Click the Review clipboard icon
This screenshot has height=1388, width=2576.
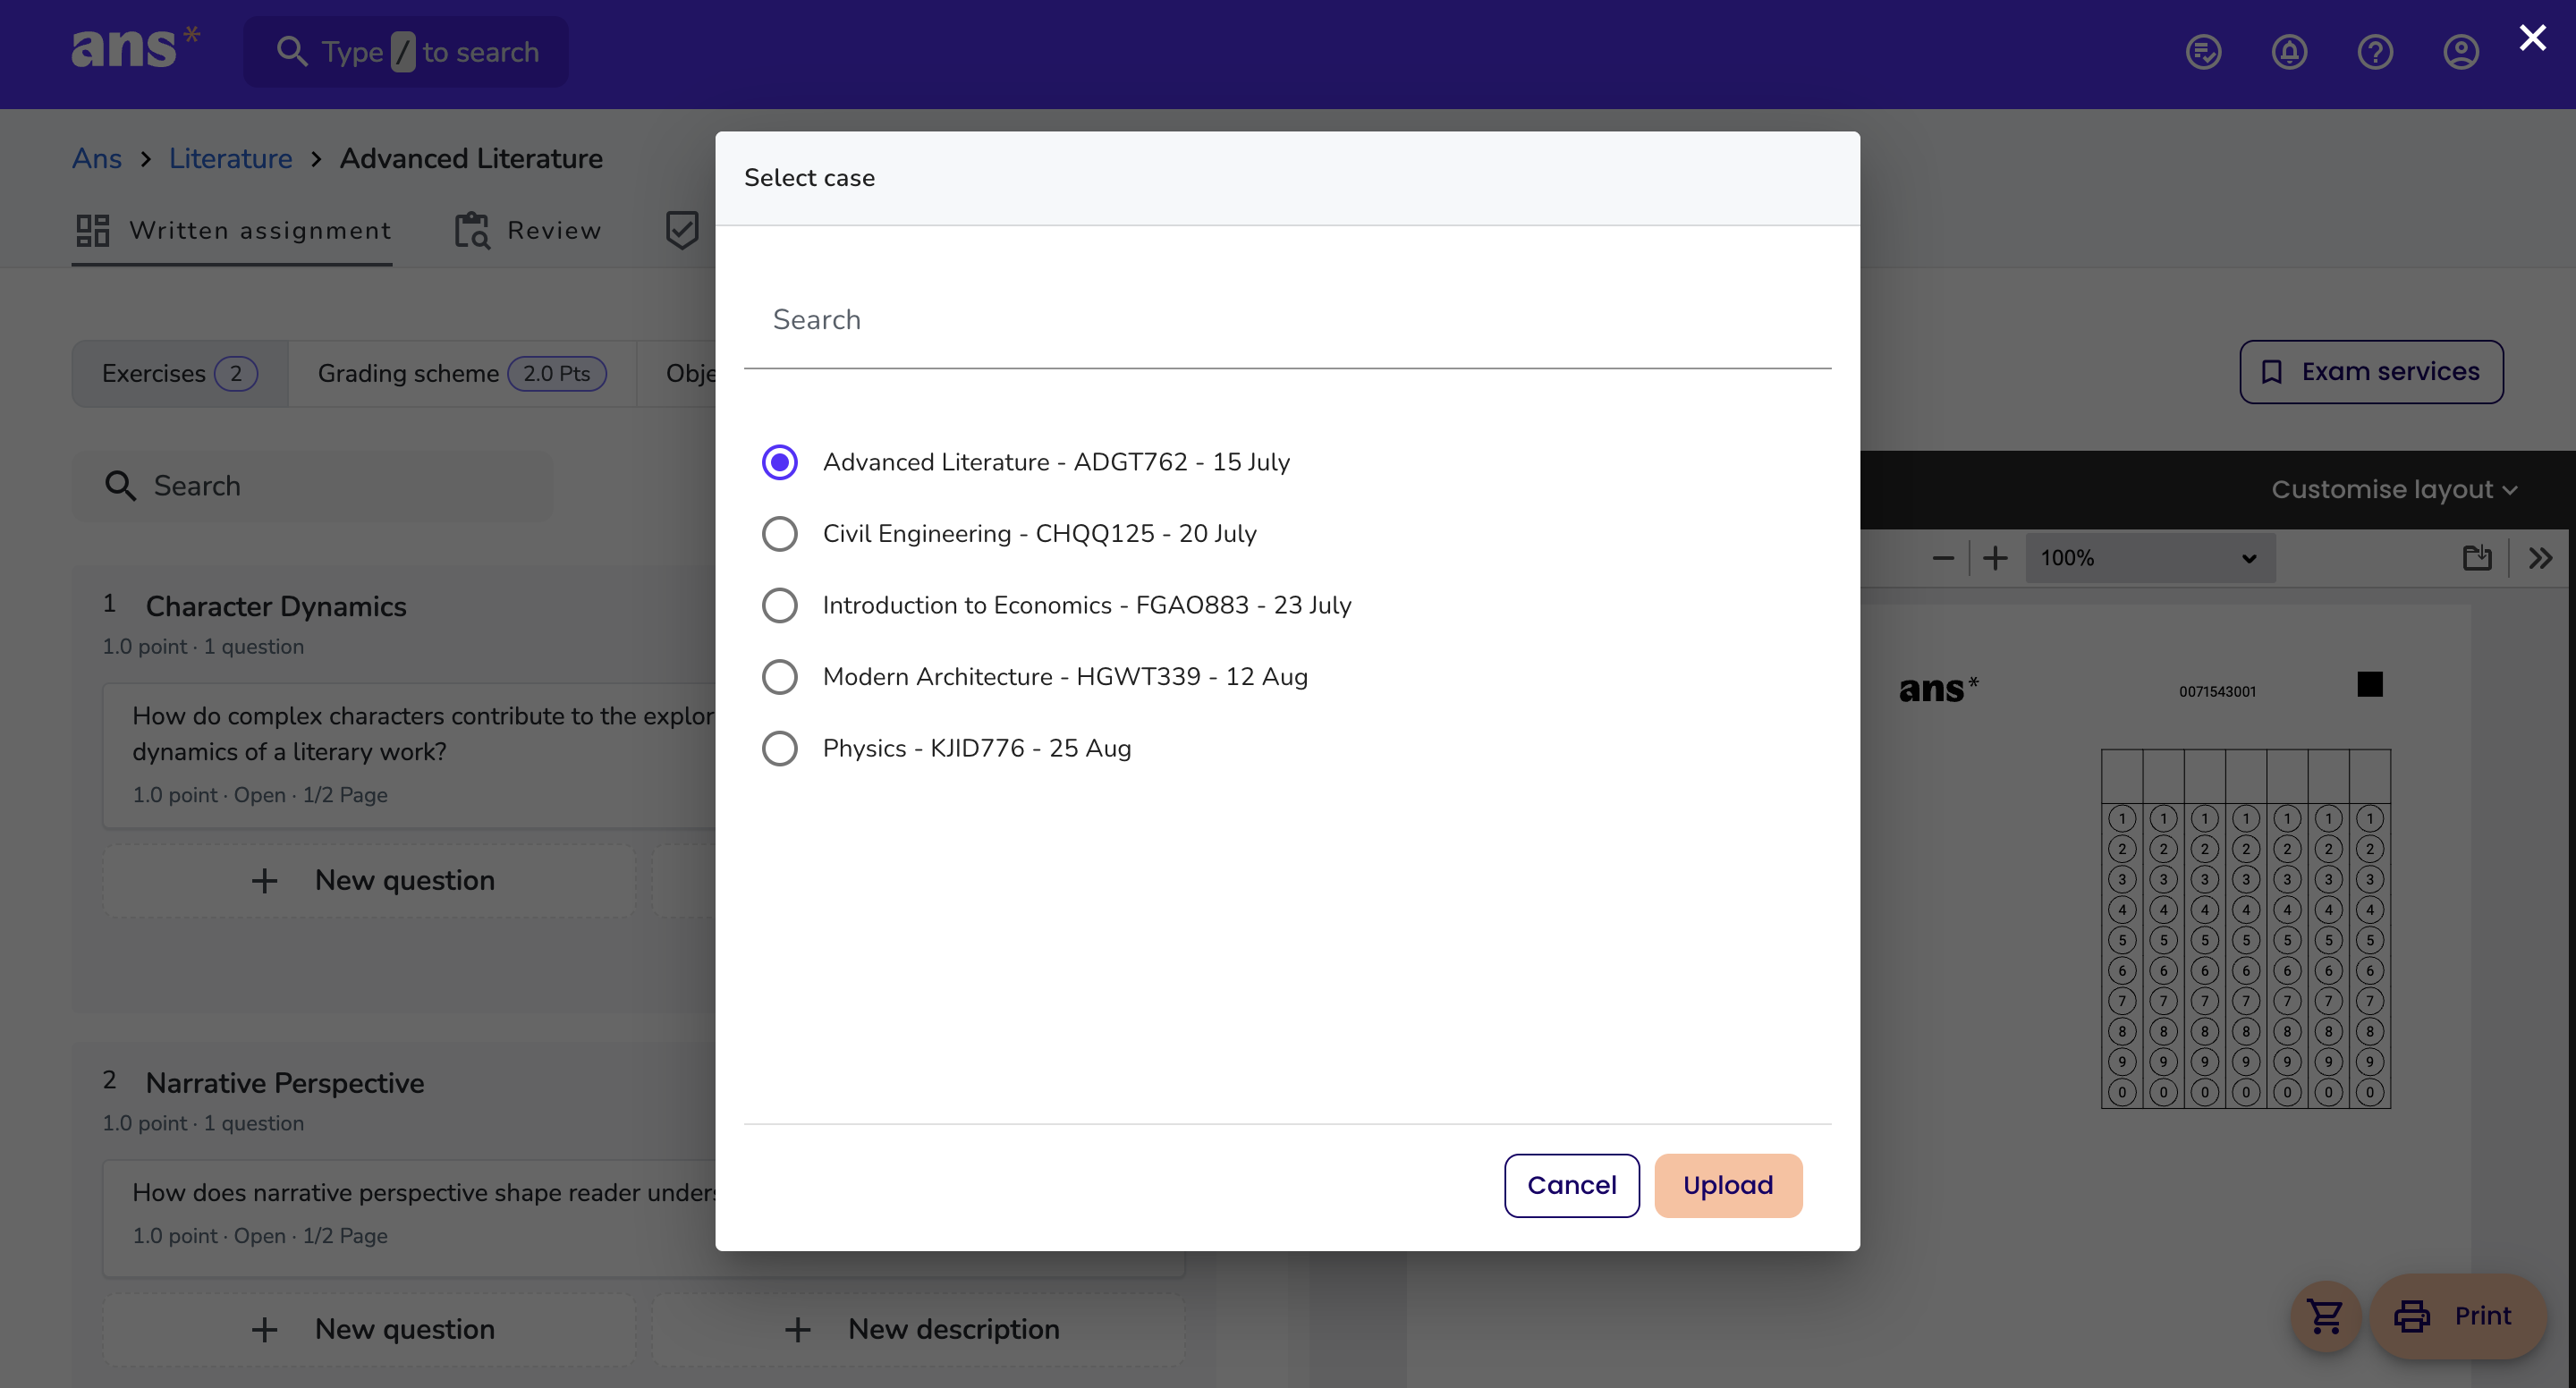click(472, 230)
